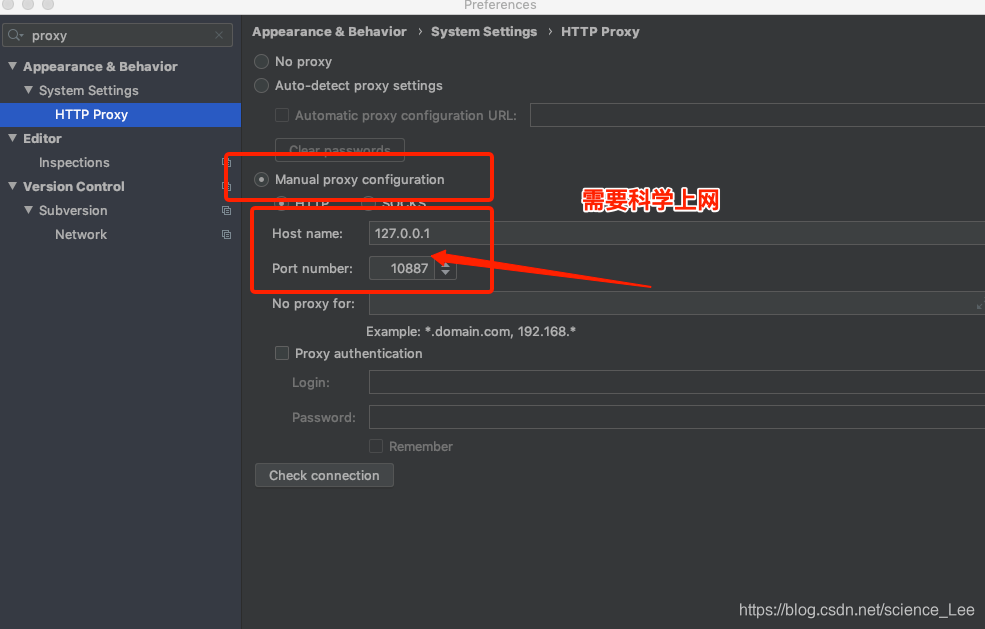Select Manual proxy configuration radio button

pos(261,180)
